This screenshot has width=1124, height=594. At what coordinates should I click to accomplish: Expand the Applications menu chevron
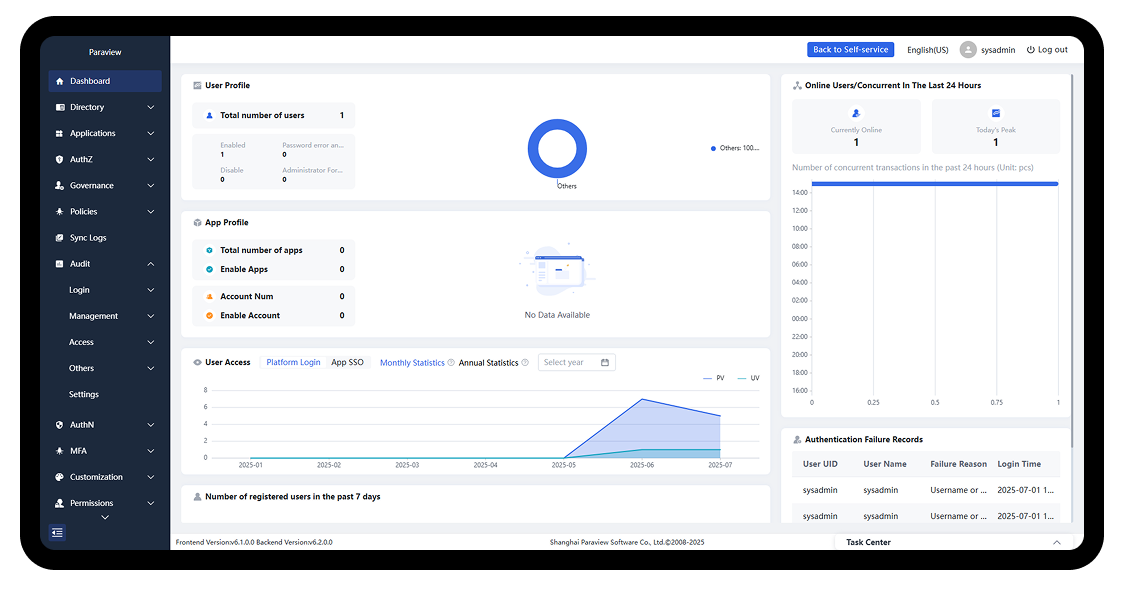coord(151,133)
